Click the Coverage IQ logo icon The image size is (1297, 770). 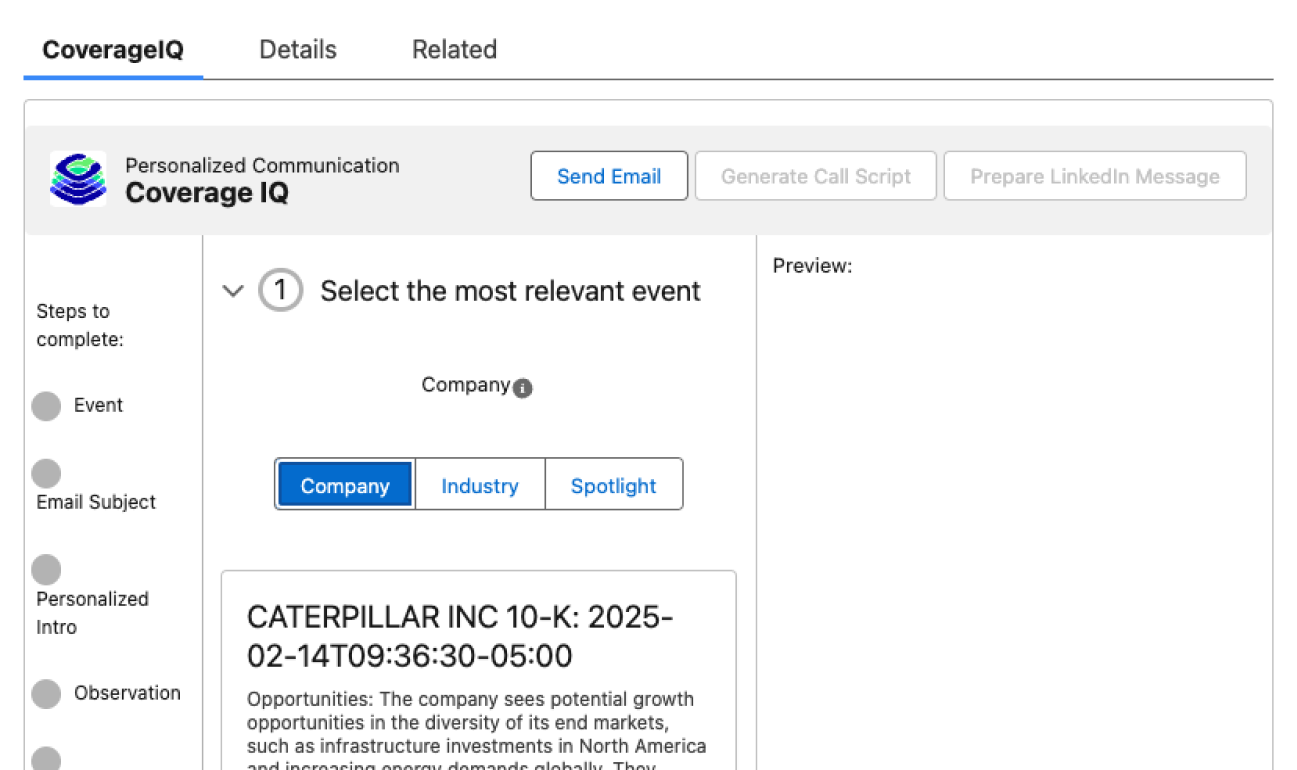pyautogui.click(x=78, y=178)
